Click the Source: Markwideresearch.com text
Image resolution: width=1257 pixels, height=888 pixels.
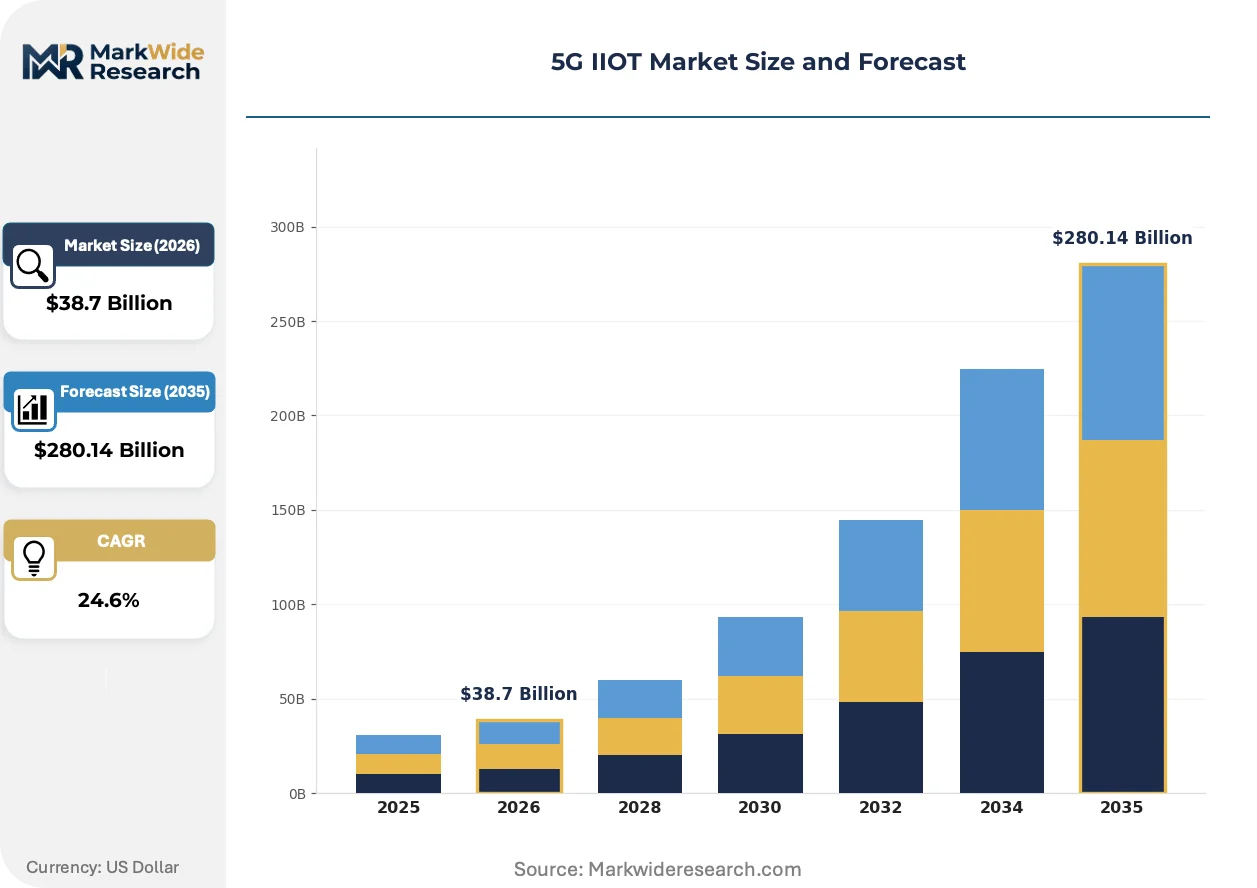[657, 869]
